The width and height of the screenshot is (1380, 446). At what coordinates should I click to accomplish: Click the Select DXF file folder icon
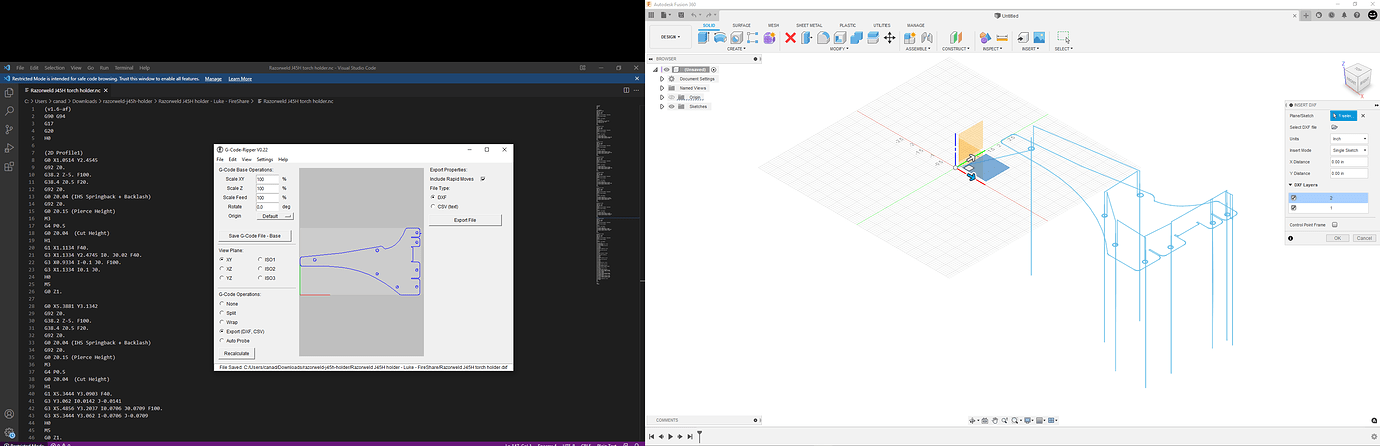click(1334, 127)
